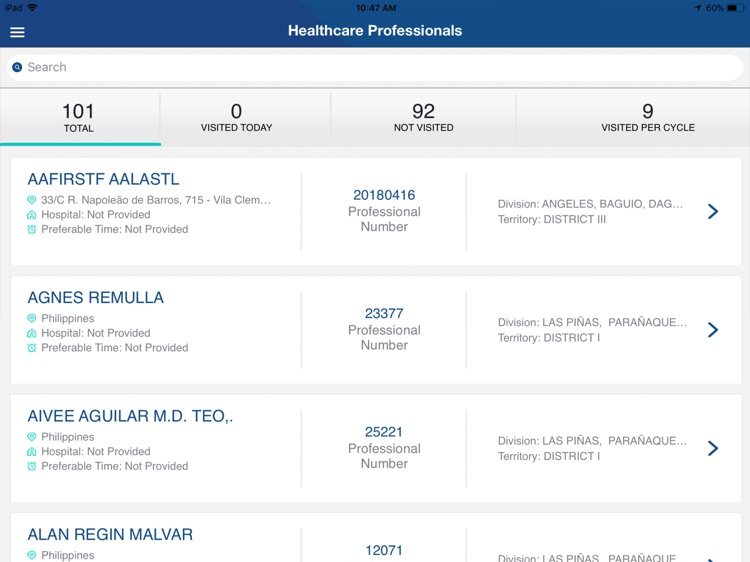The width and height of the screenshot is (750, 562).
Task: Click clock icon for AAFIRSTF AALASTL
Action: (32, 230)
